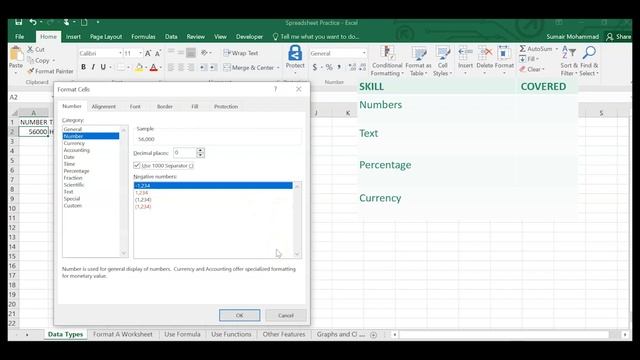Image resolution: width=640 pixels, height=360 pixels.
Task: Select red 1,234 negative number format
Action: click(142, 193)
